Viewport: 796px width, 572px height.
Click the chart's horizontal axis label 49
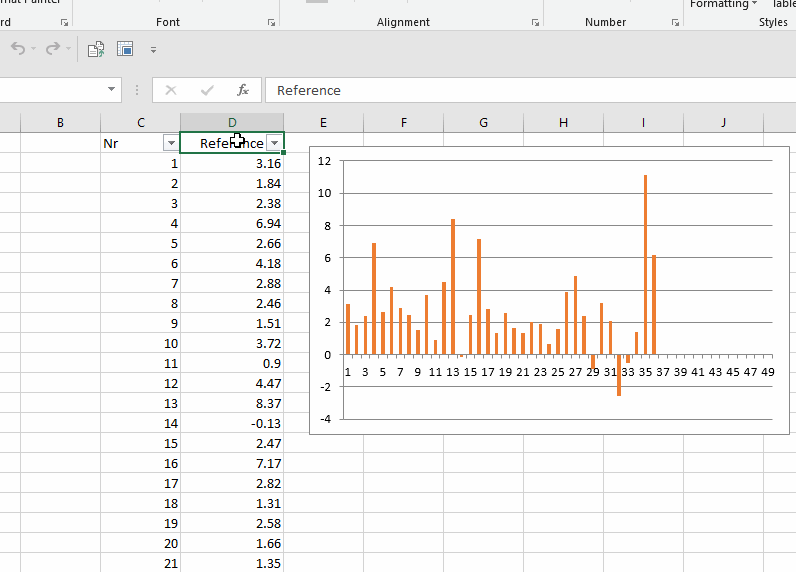point(768,372)
